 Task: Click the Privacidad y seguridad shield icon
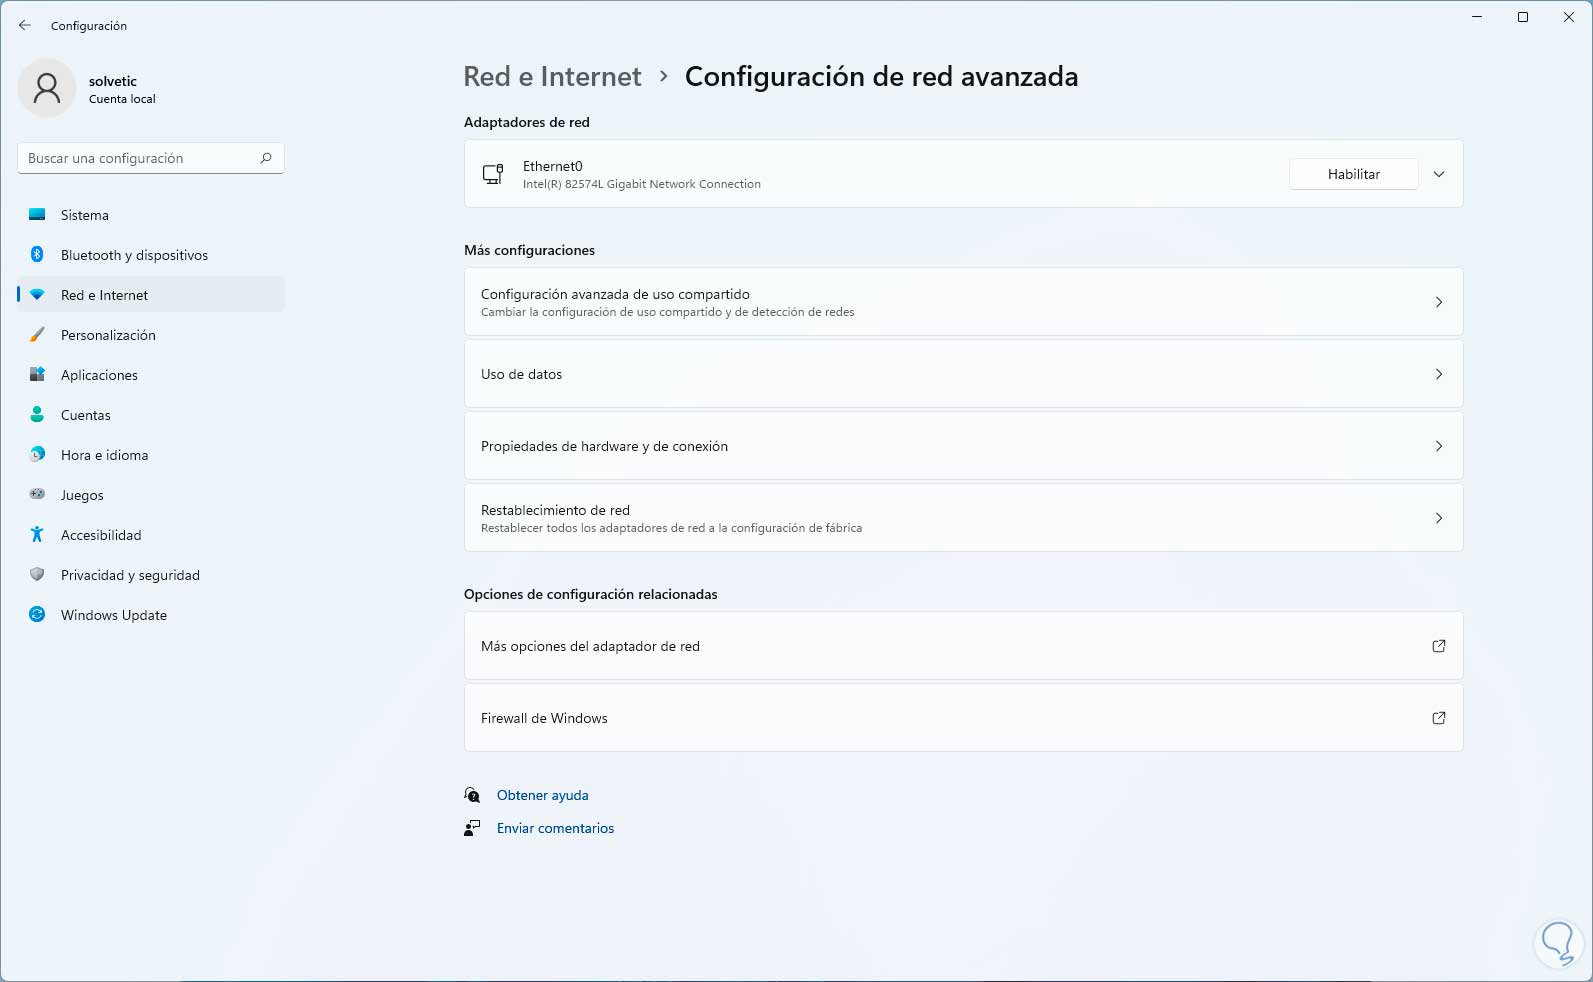[x=37, y=575]
